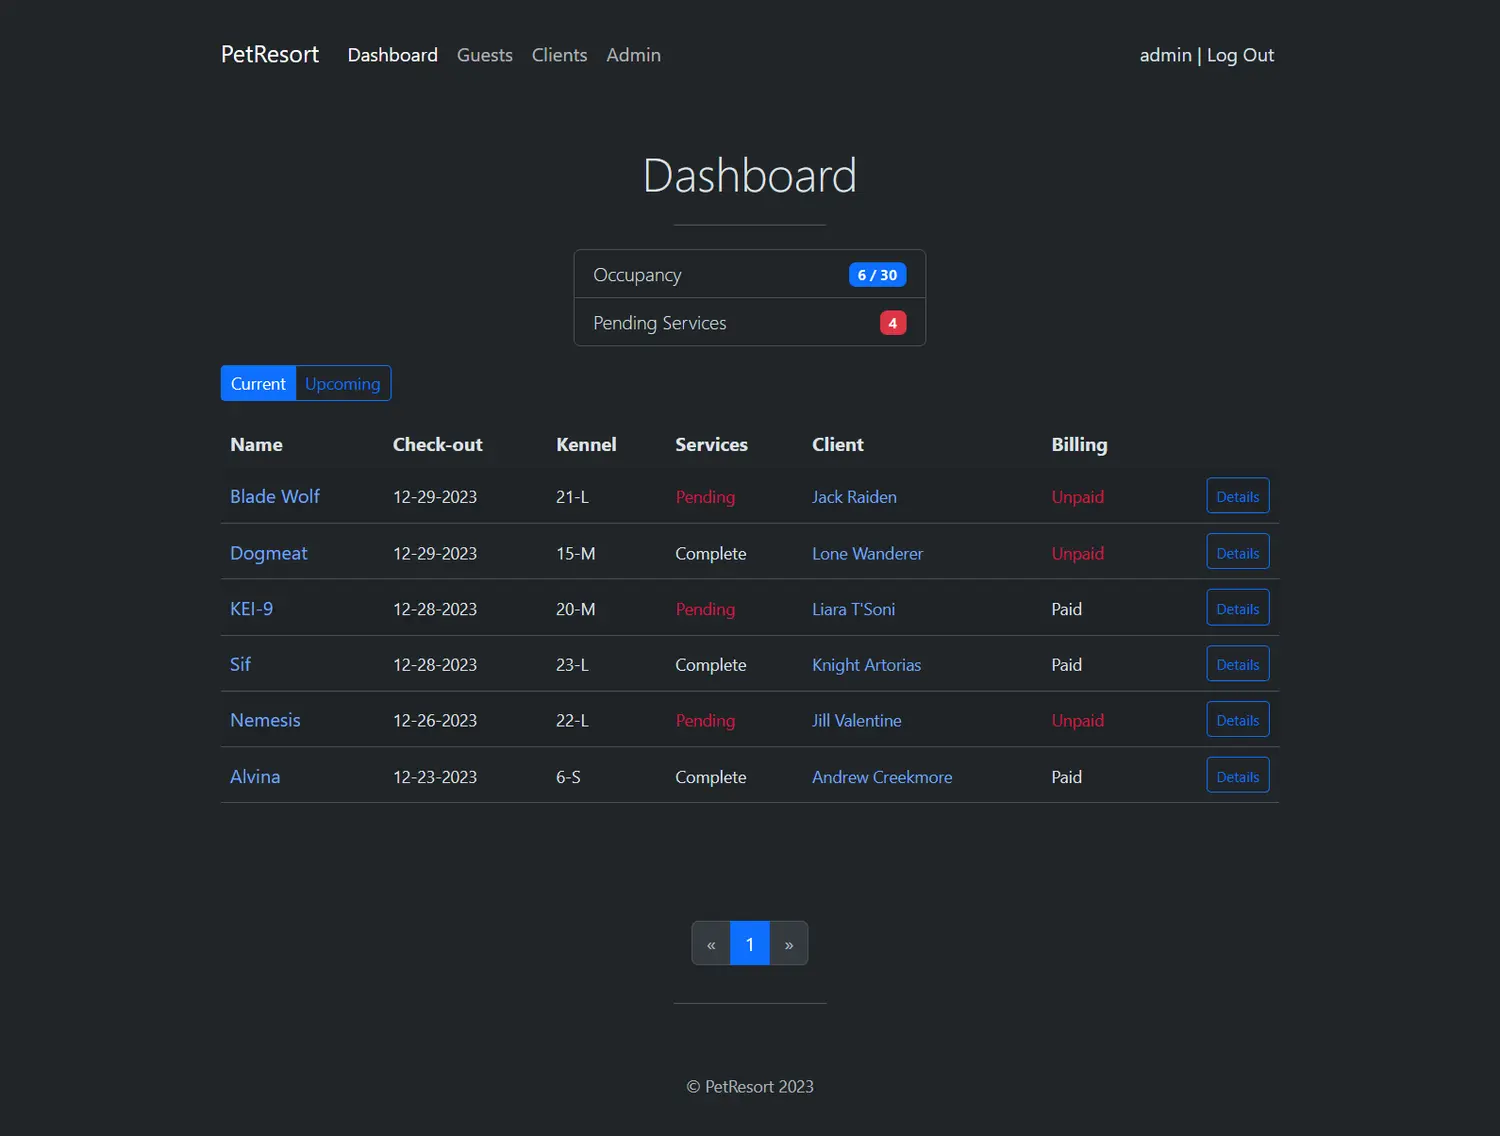Click the Occupancy 6/30 badge

[877, 274]
